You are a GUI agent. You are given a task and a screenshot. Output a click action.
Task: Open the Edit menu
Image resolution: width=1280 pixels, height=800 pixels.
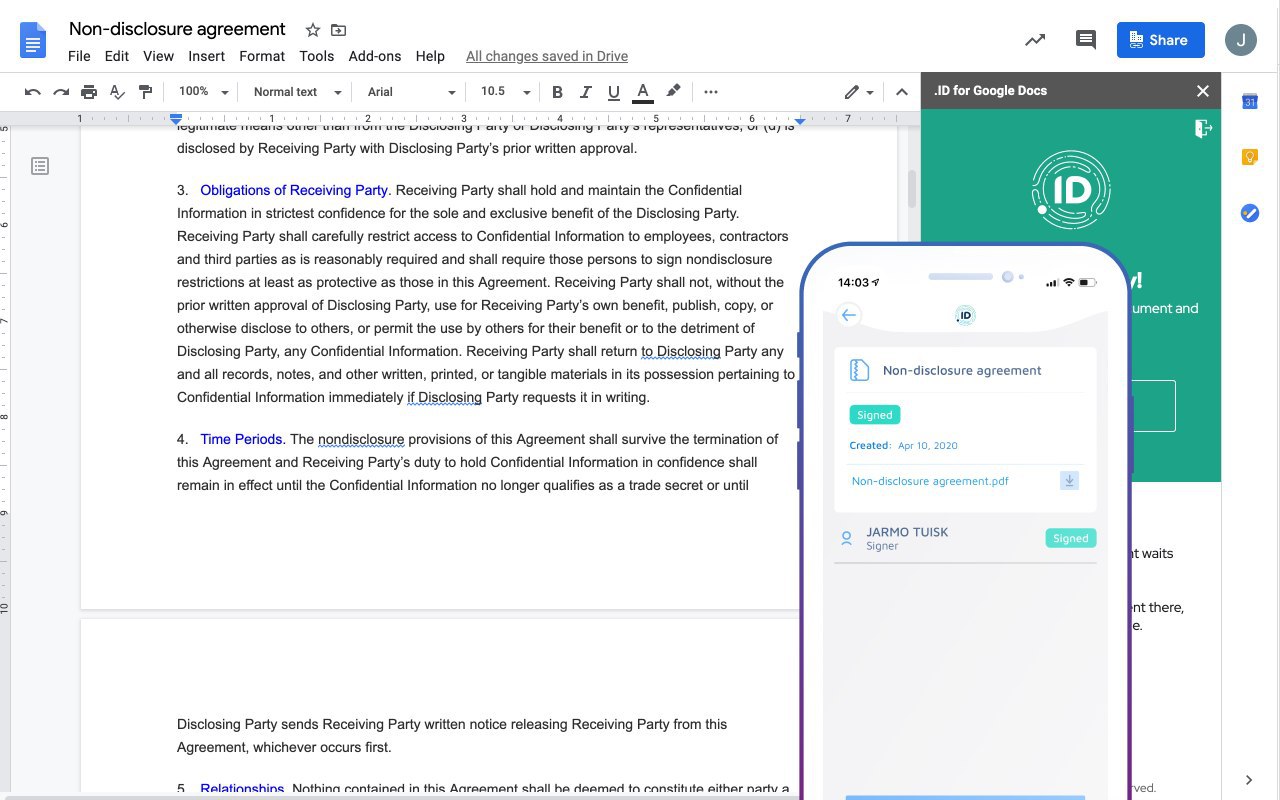click(117, 56)
